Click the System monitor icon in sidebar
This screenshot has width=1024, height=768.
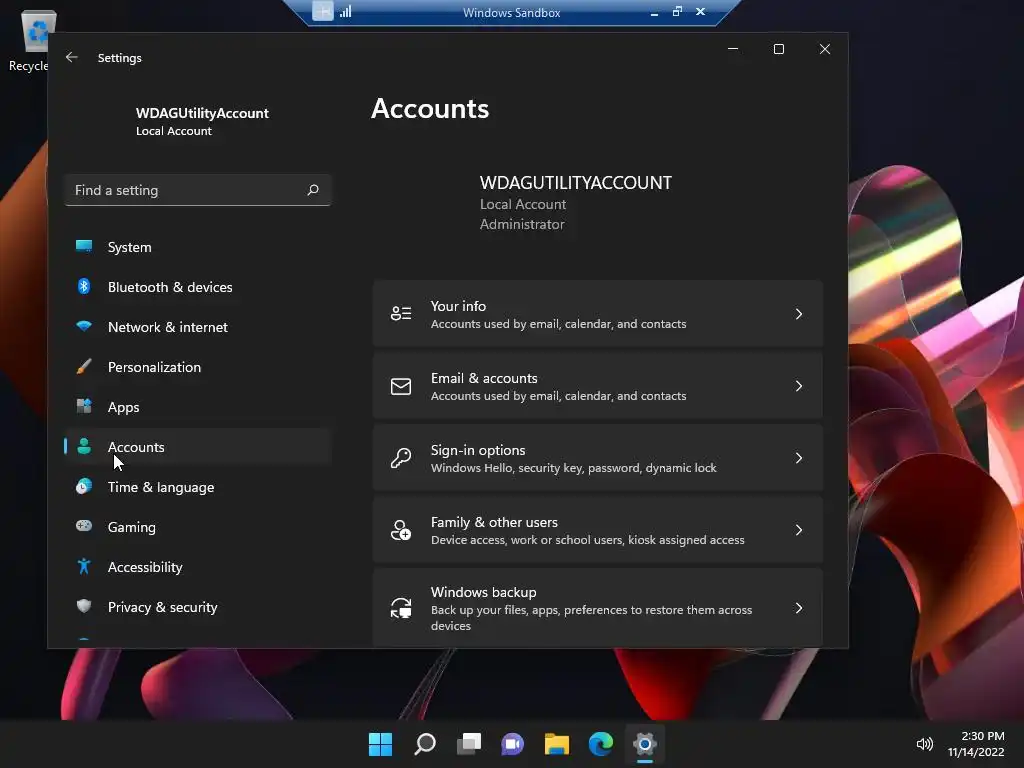click(x=84, y=246)
